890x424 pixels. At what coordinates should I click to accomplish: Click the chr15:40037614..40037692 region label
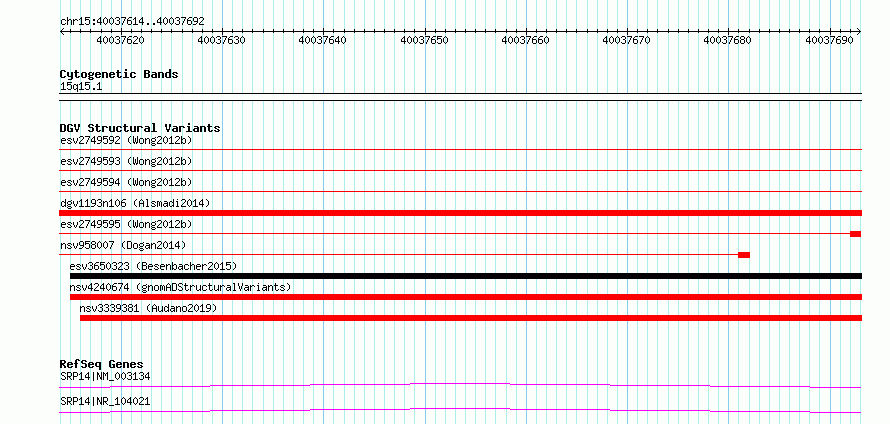click(x=132, y=21)
